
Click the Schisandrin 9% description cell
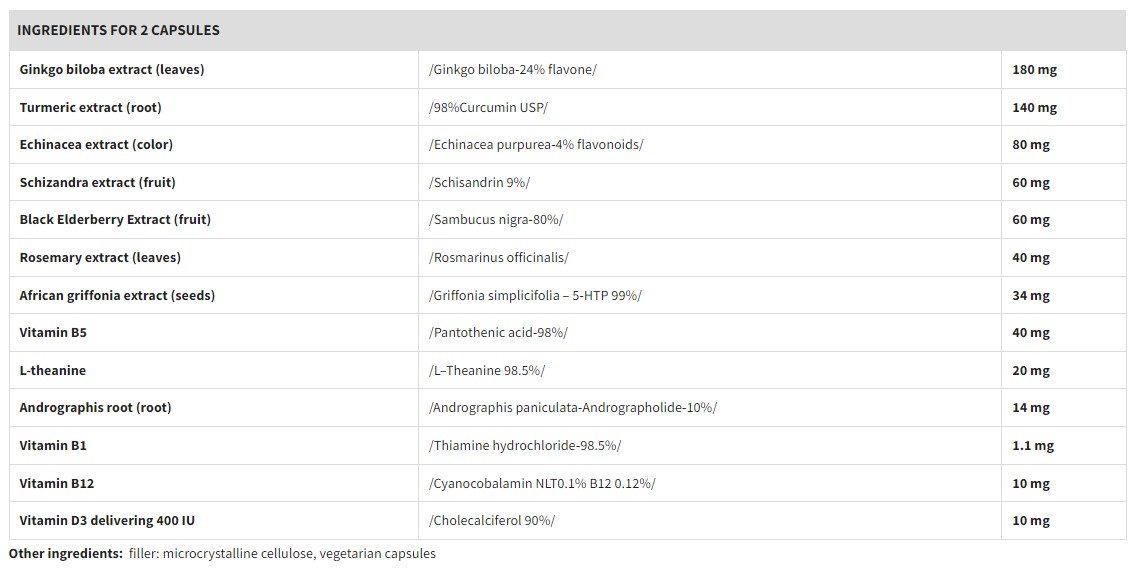[x=479, y=182]
